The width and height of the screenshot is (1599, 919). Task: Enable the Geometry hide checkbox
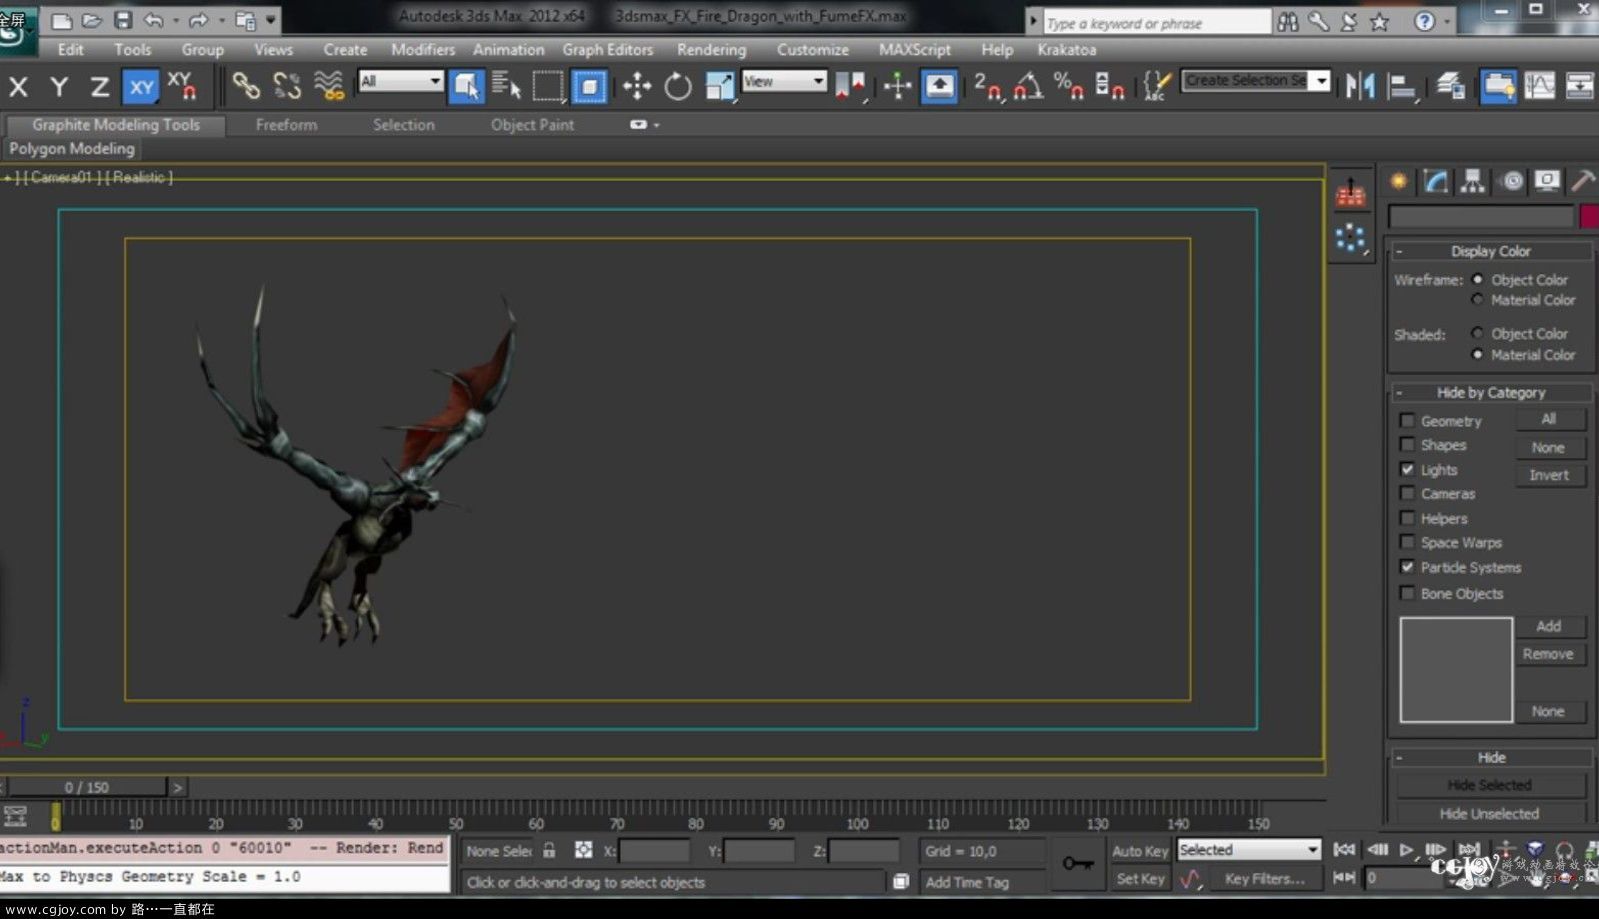click(x=1407, y=421)
